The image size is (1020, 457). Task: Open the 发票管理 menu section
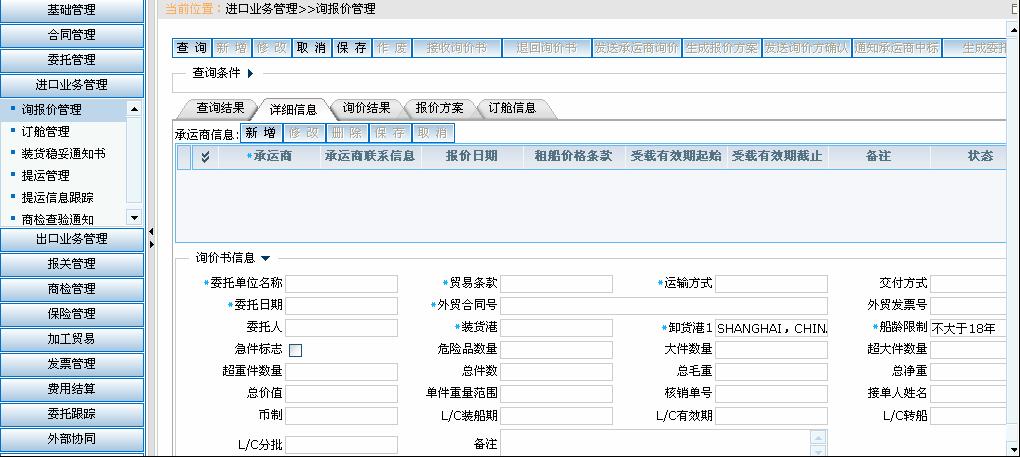pyautogui.click(x=72, y=364)
